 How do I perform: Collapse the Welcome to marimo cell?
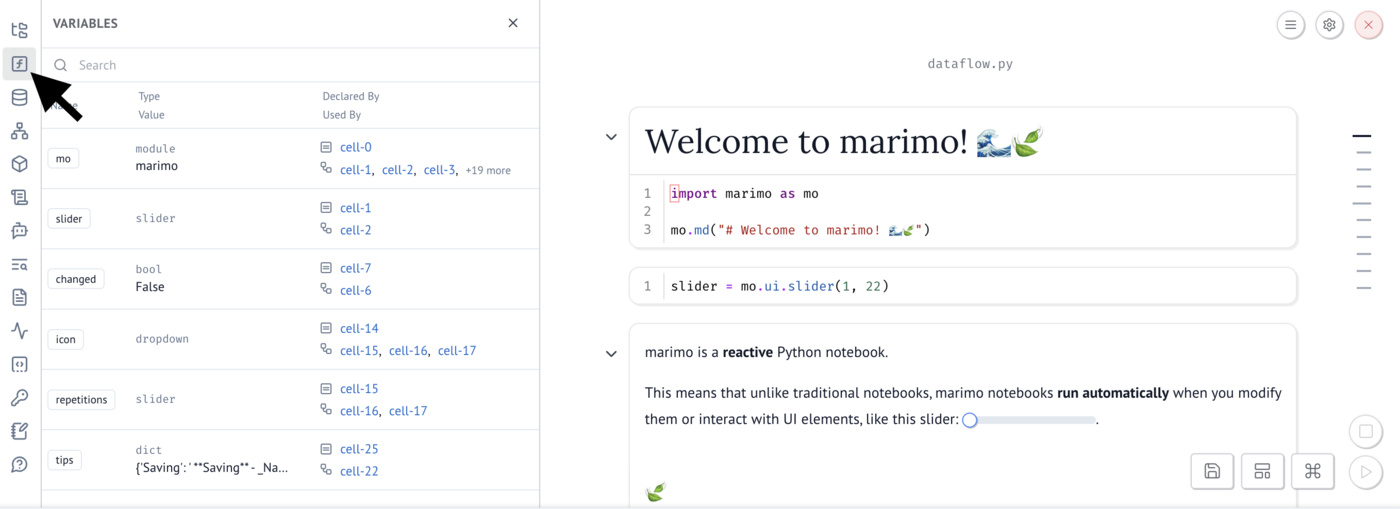pos(611,137)
